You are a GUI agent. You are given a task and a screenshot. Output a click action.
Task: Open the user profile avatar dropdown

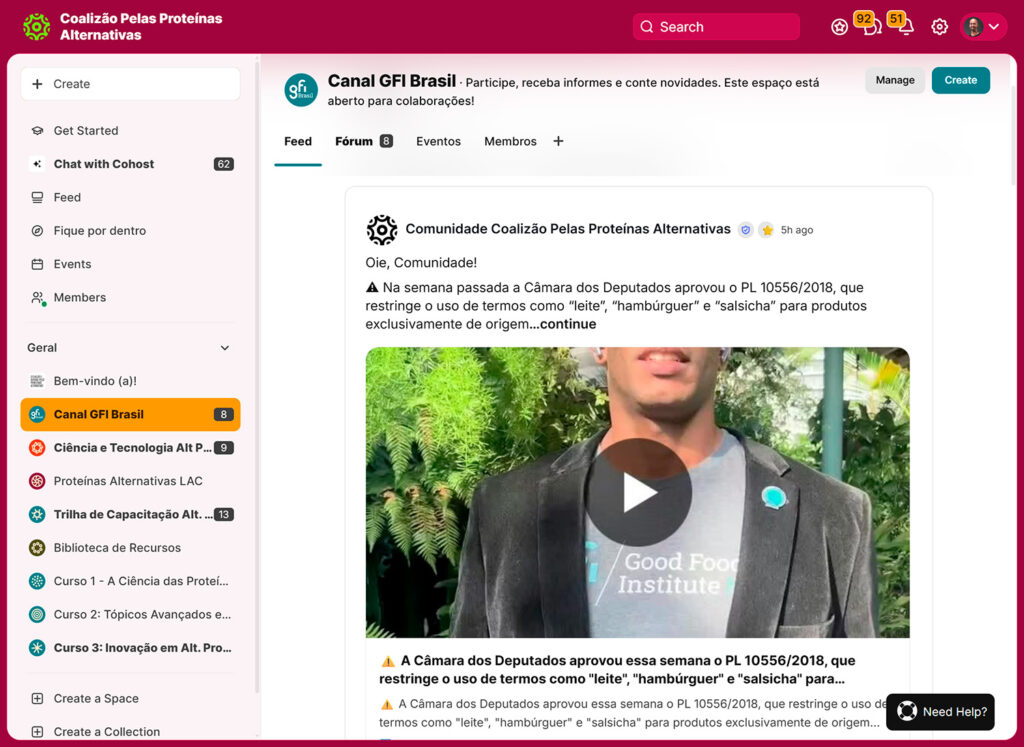pos(982,27)
